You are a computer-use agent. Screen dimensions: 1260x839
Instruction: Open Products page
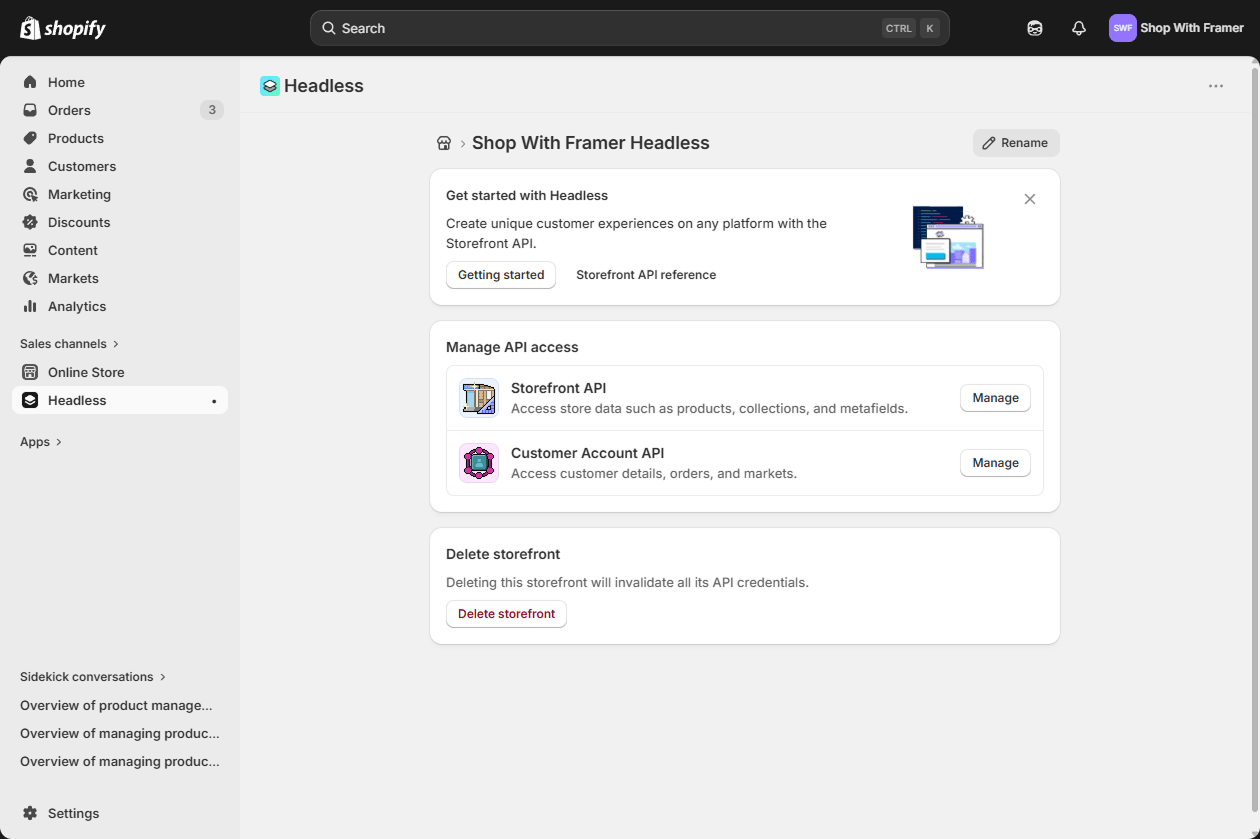(120, 138)
